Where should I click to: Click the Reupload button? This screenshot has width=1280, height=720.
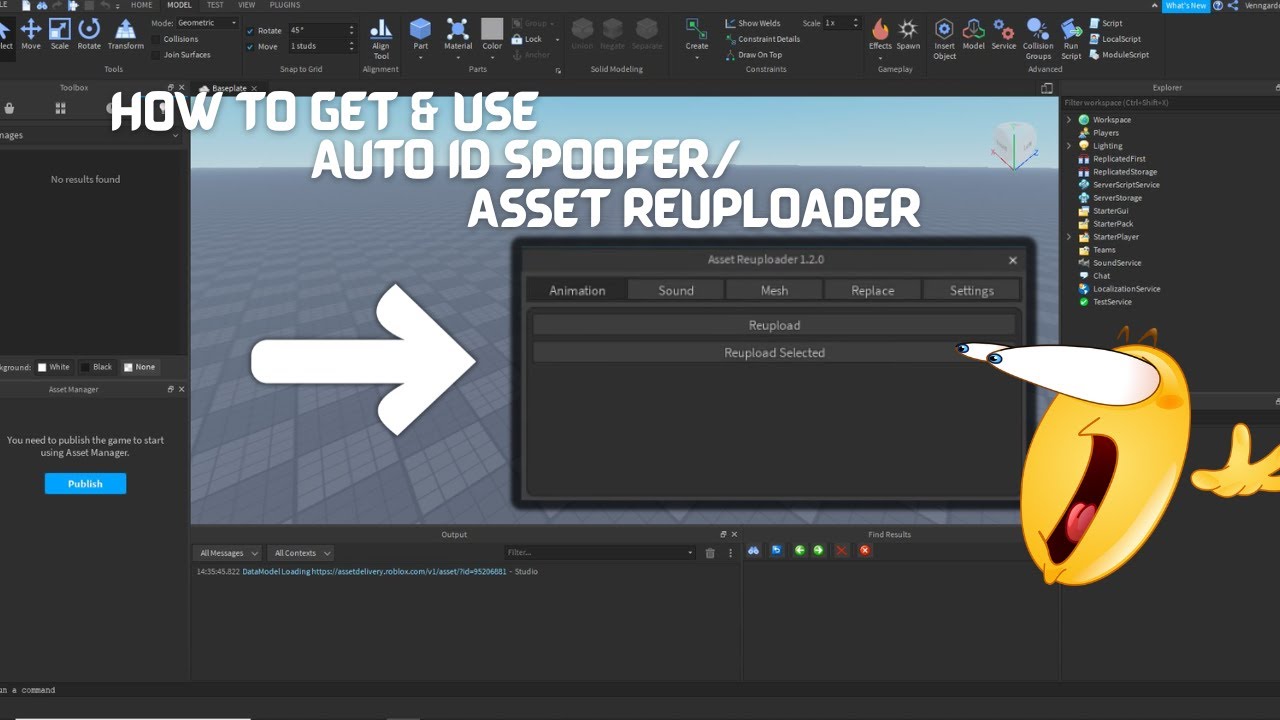pyautogui.click(x=774, y=325)
